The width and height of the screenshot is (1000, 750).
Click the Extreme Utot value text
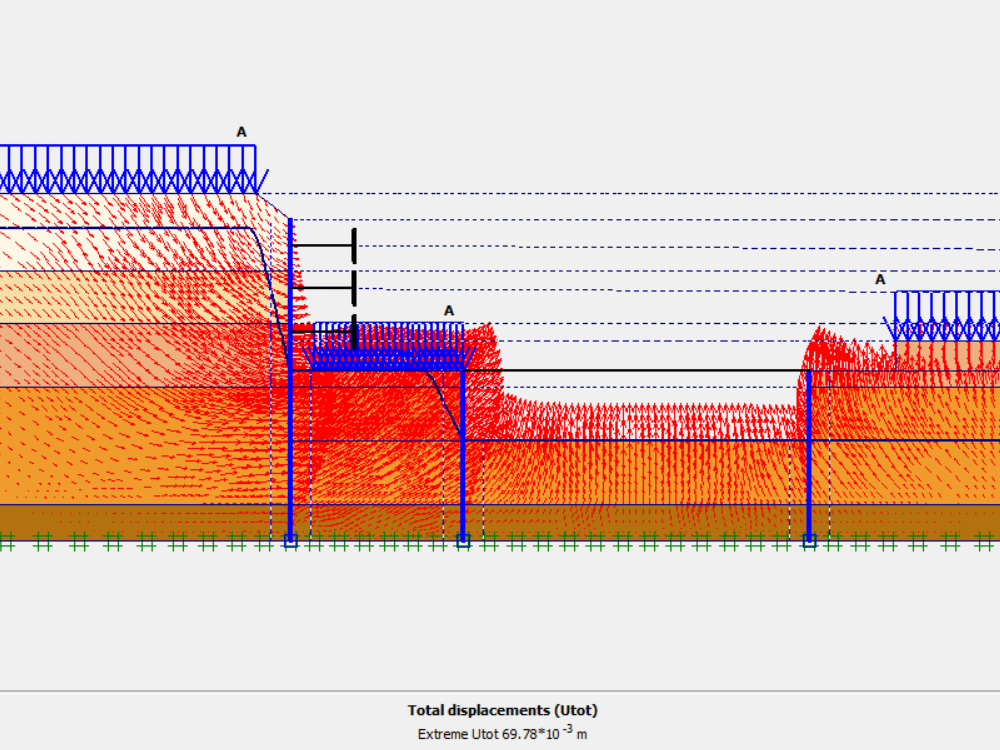click(500, 733)
